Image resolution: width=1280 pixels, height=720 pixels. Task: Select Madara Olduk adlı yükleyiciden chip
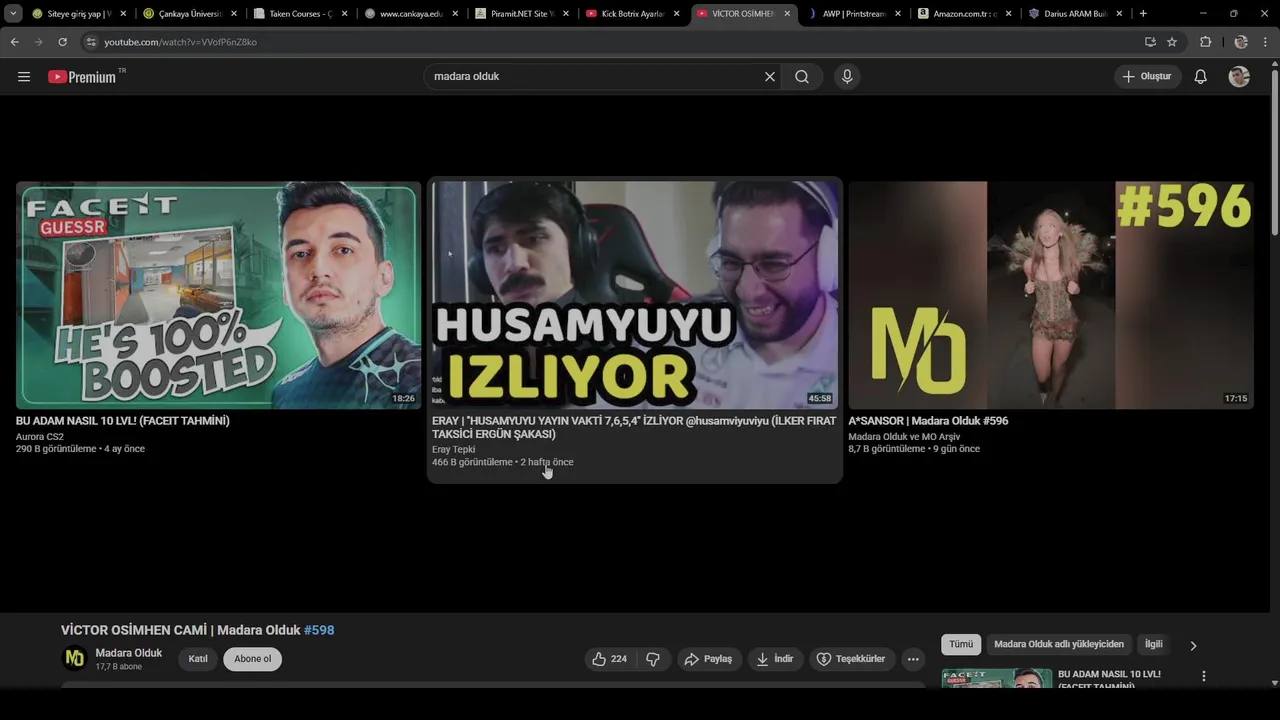[x=1059, y=645]
